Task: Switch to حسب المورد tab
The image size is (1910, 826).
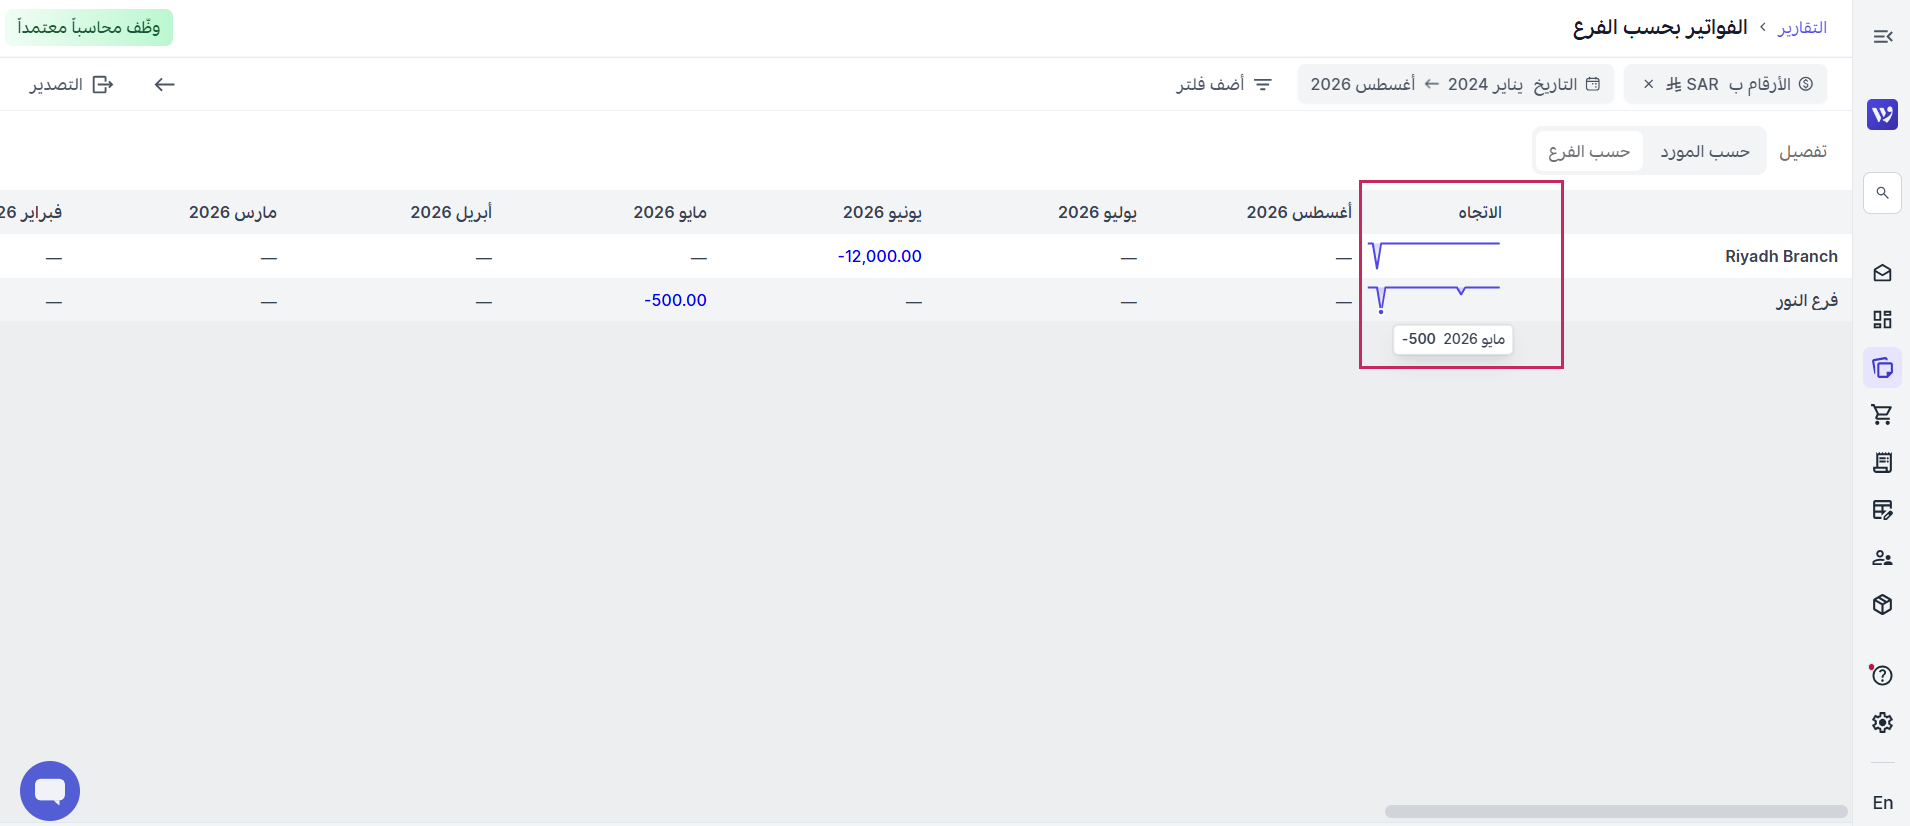Action: point(1705,152)
